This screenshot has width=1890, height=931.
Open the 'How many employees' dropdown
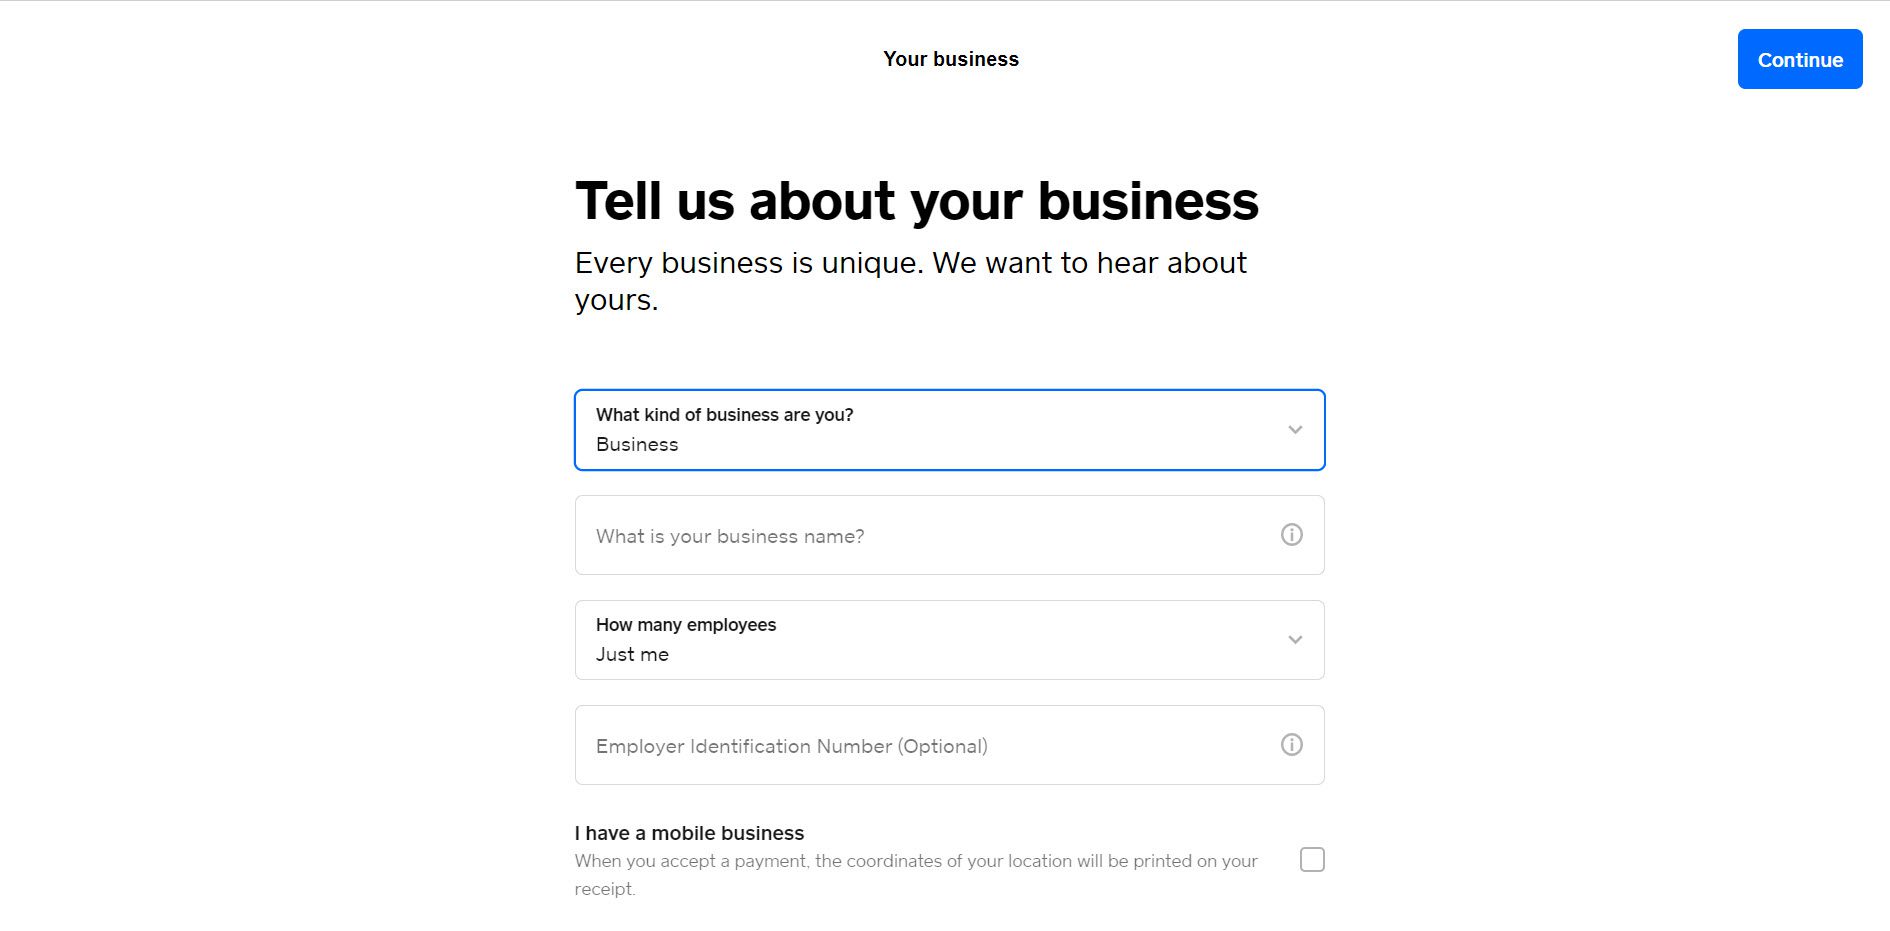click(x=950, y=640)
